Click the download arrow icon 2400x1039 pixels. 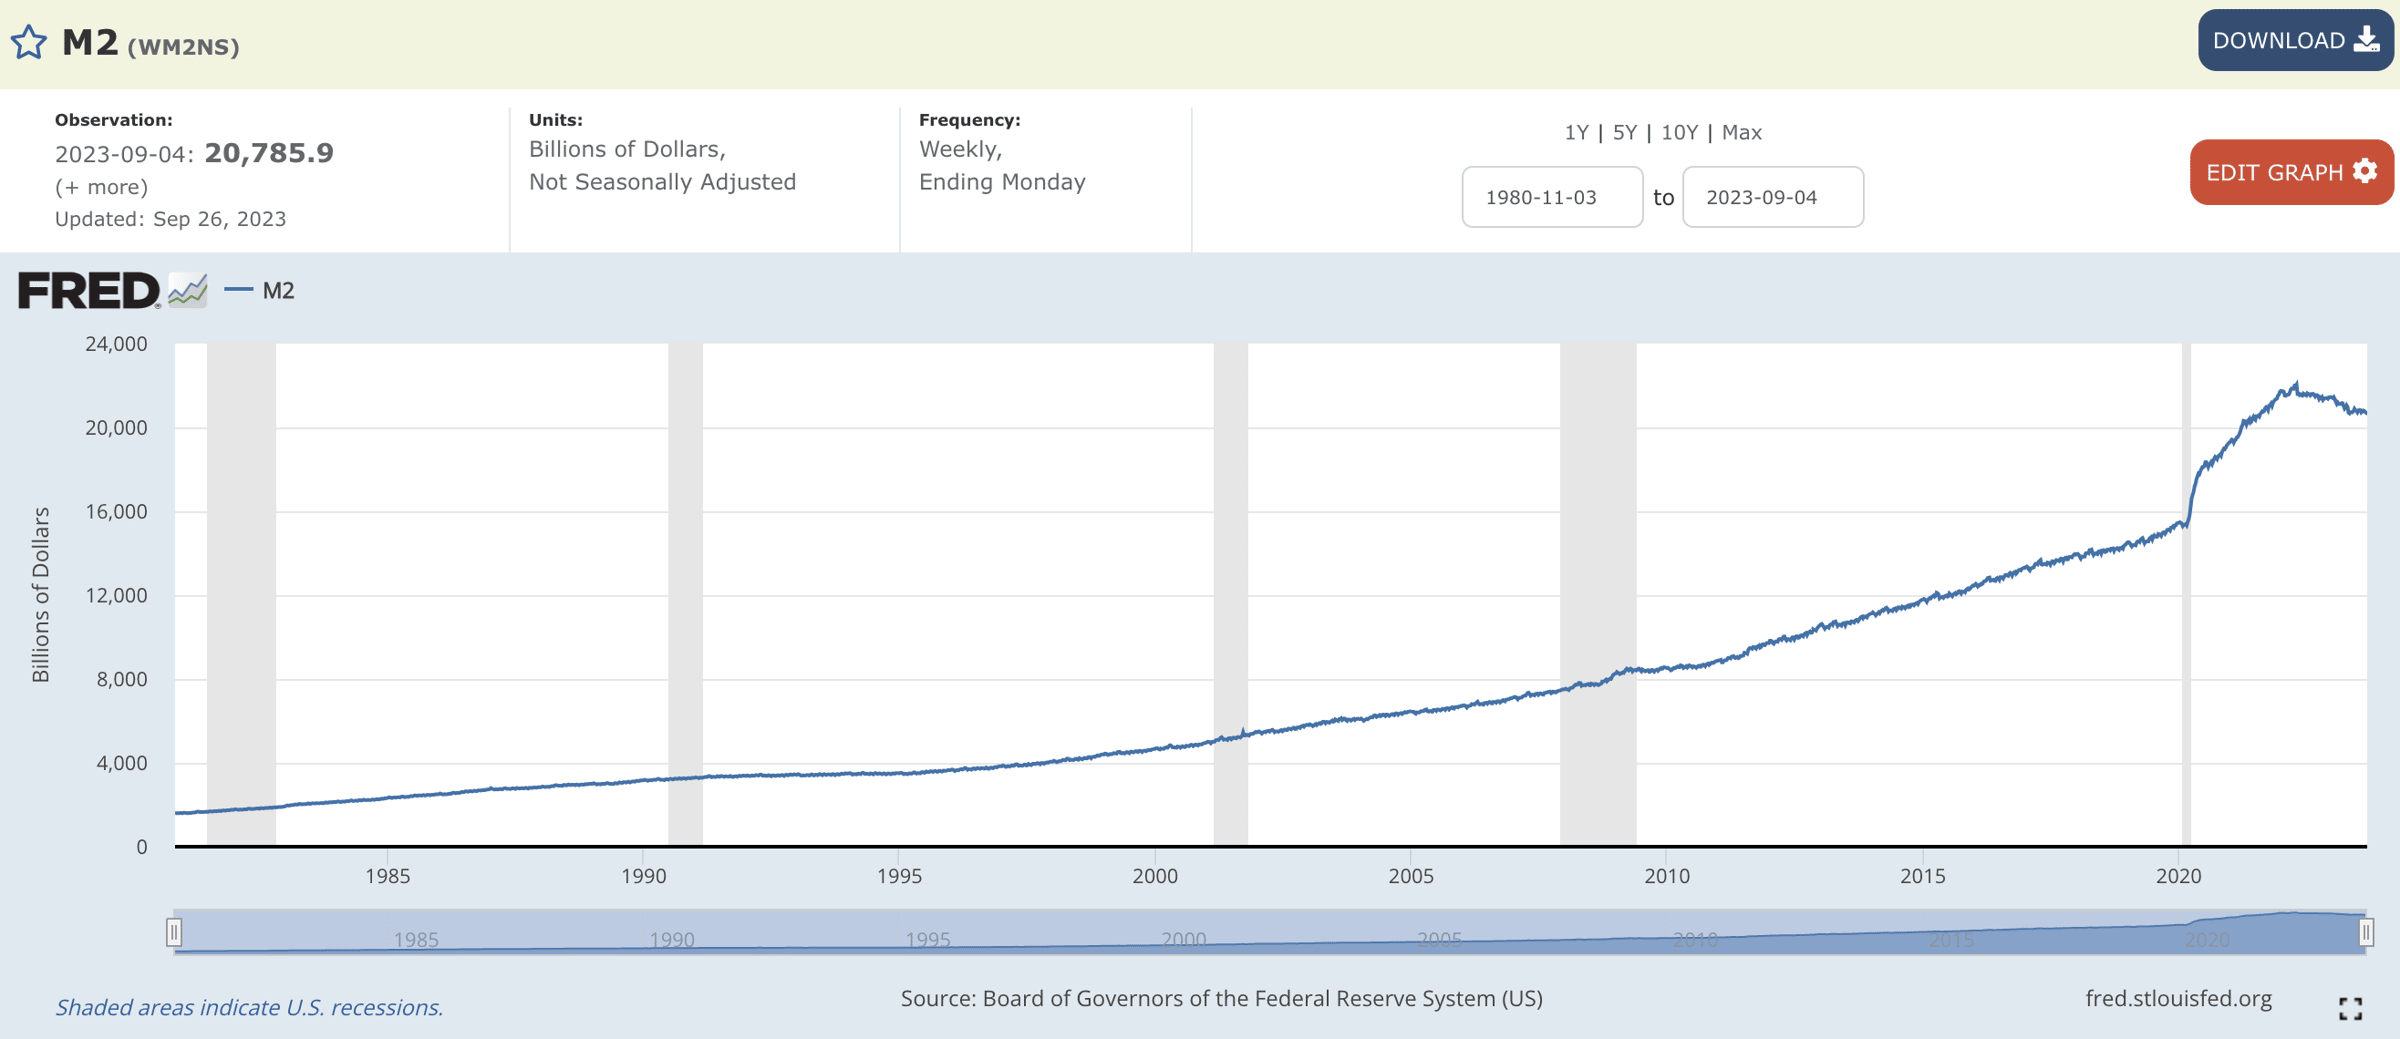pyautogui.click(x=2367, y=40)
